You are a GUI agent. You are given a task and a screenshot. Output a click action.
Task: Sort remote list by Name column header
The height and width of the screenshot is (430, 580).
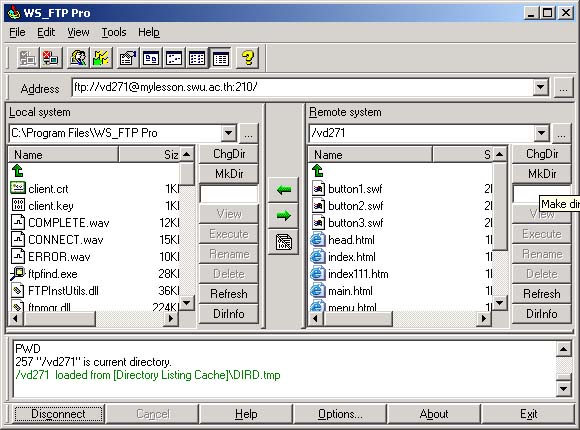[370, 154]
